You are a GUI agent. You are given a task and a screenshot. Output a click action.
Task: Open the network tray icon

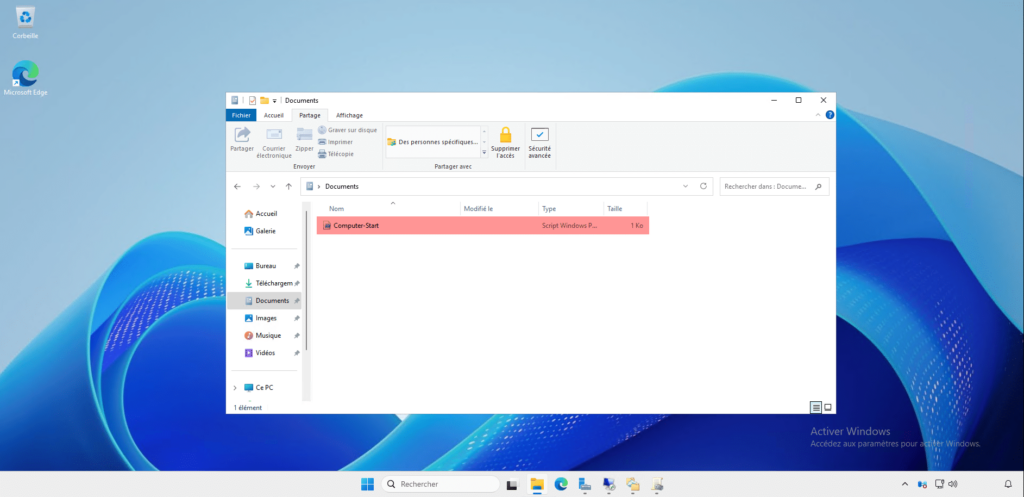[939, 485]
